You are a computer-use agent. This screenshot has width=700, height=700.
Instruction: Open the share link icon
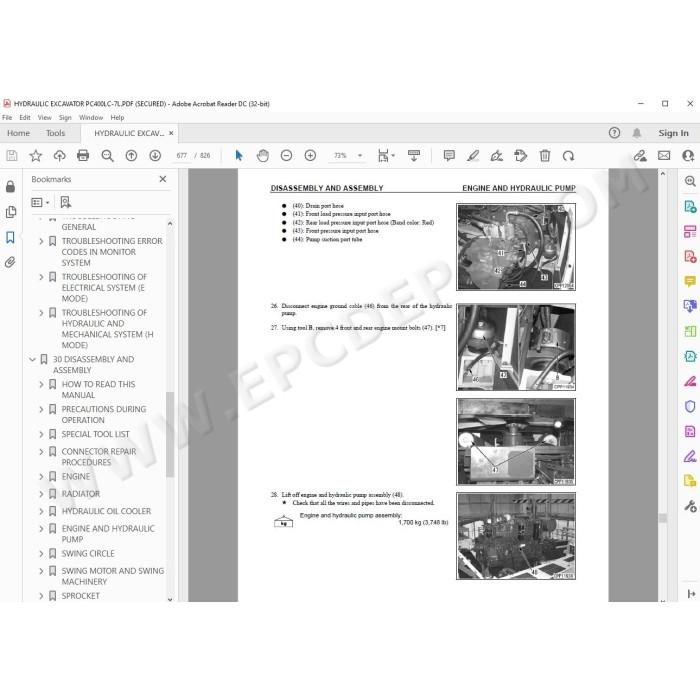640,155
